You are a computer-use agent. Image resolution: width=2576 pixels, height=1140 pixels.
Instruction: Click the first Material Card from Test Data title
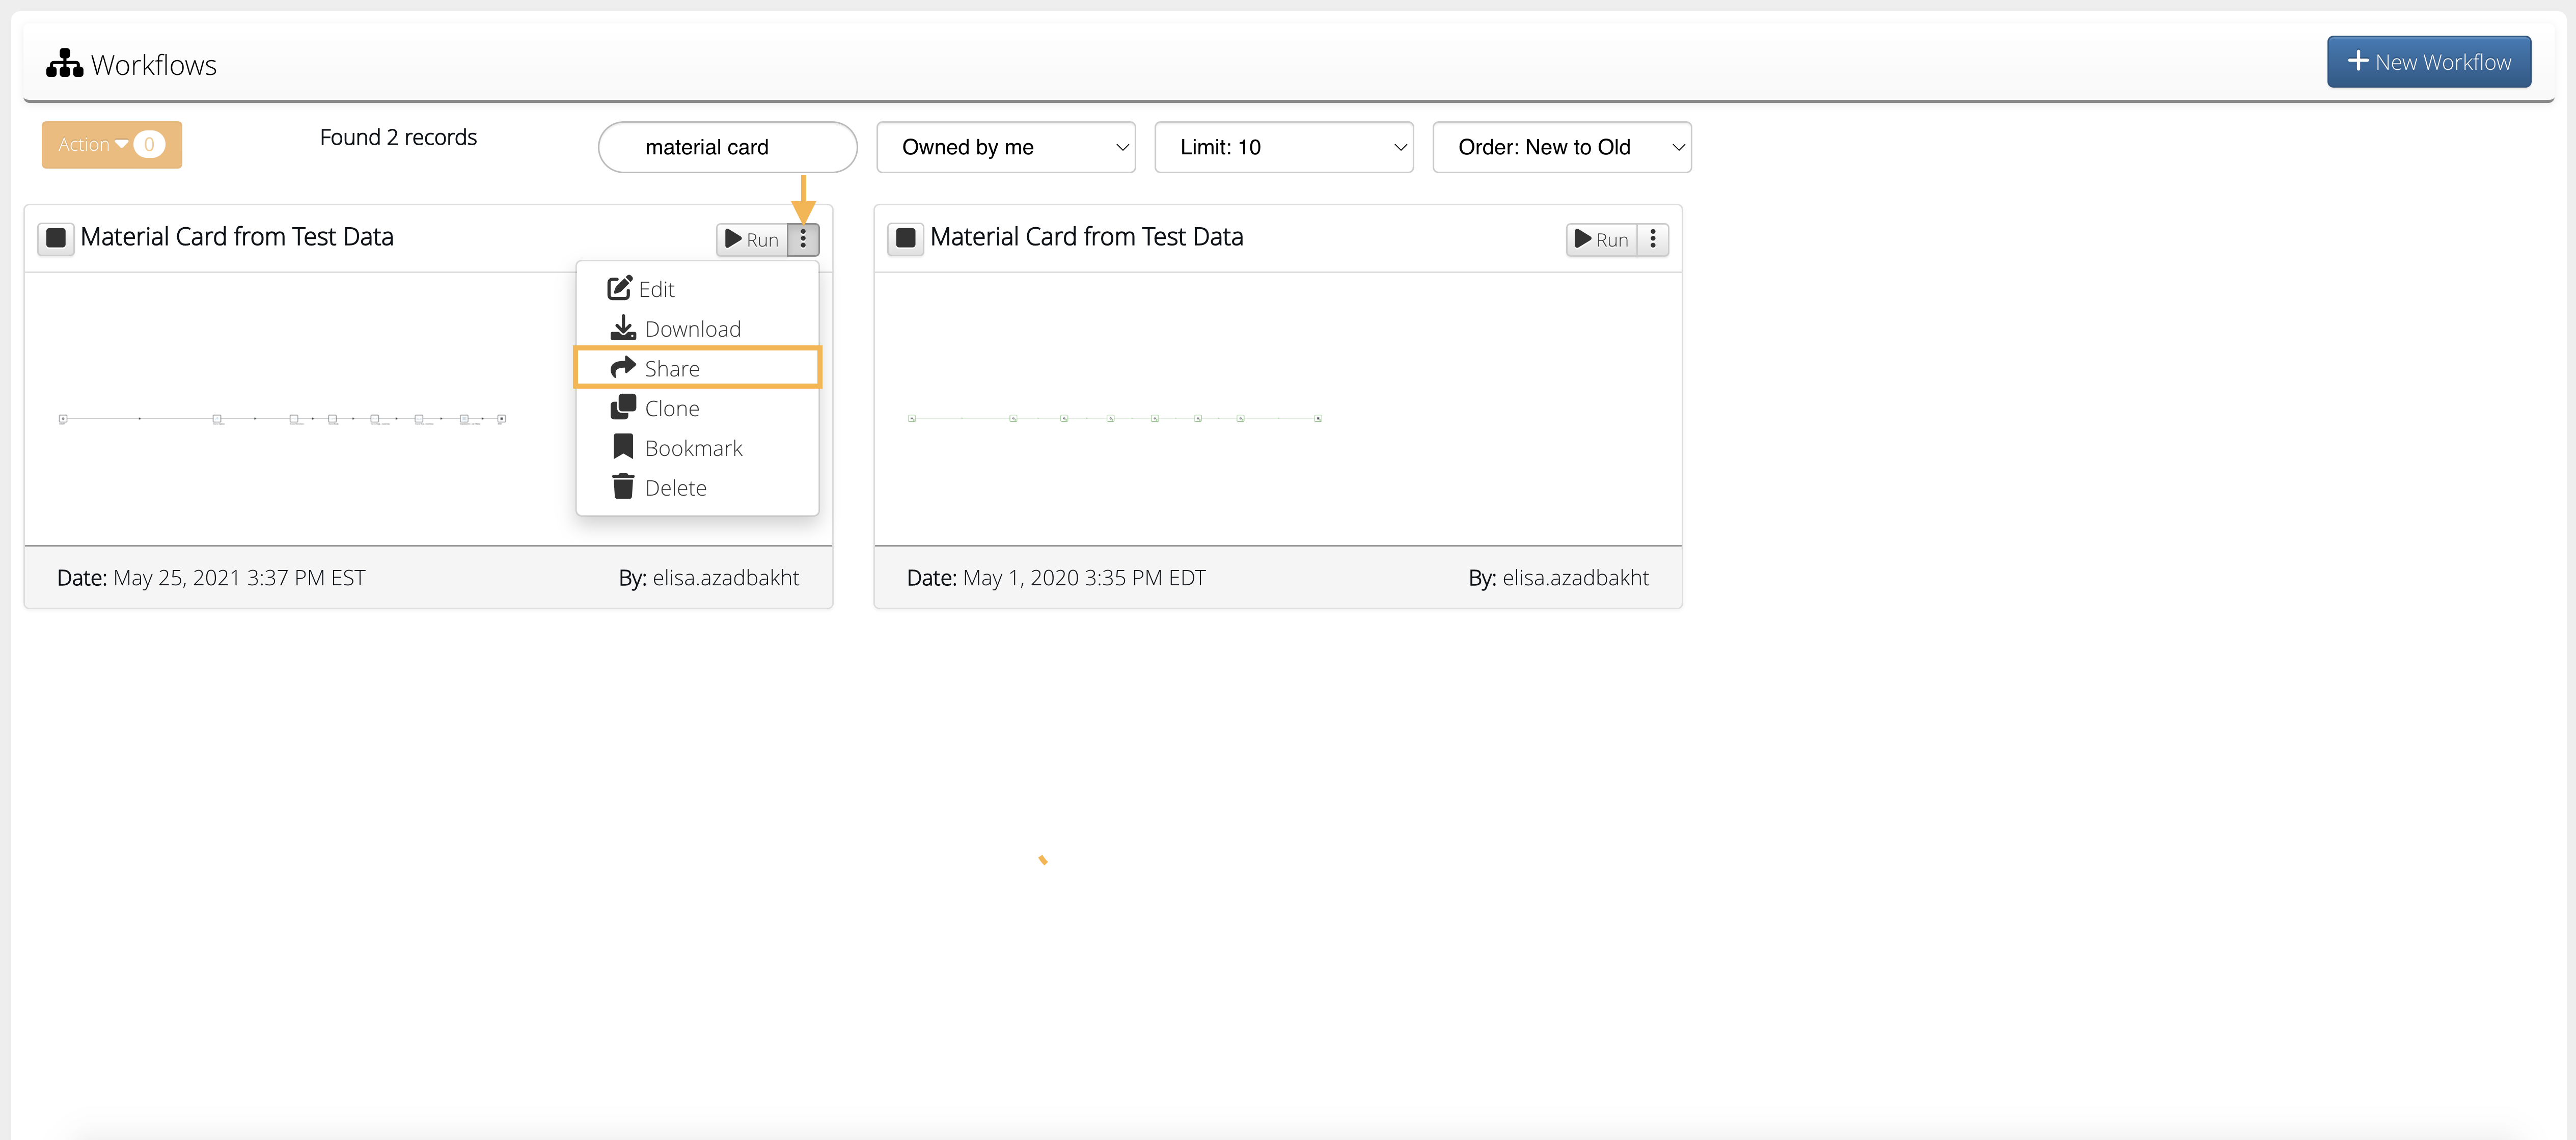point(237,237)
